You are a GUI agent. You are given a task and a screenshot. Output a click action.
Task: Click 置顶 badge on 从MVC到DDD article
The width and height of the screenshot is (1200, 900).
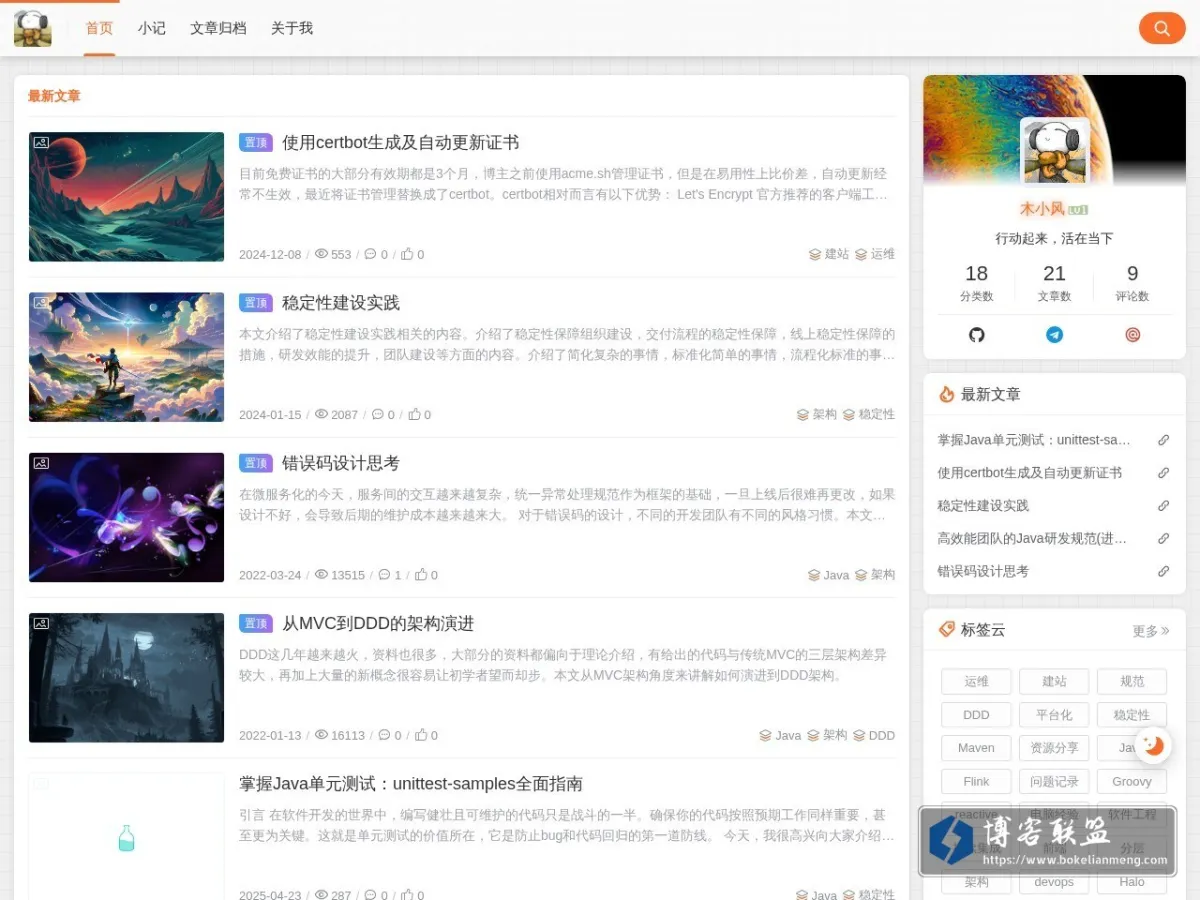[256, 624]
